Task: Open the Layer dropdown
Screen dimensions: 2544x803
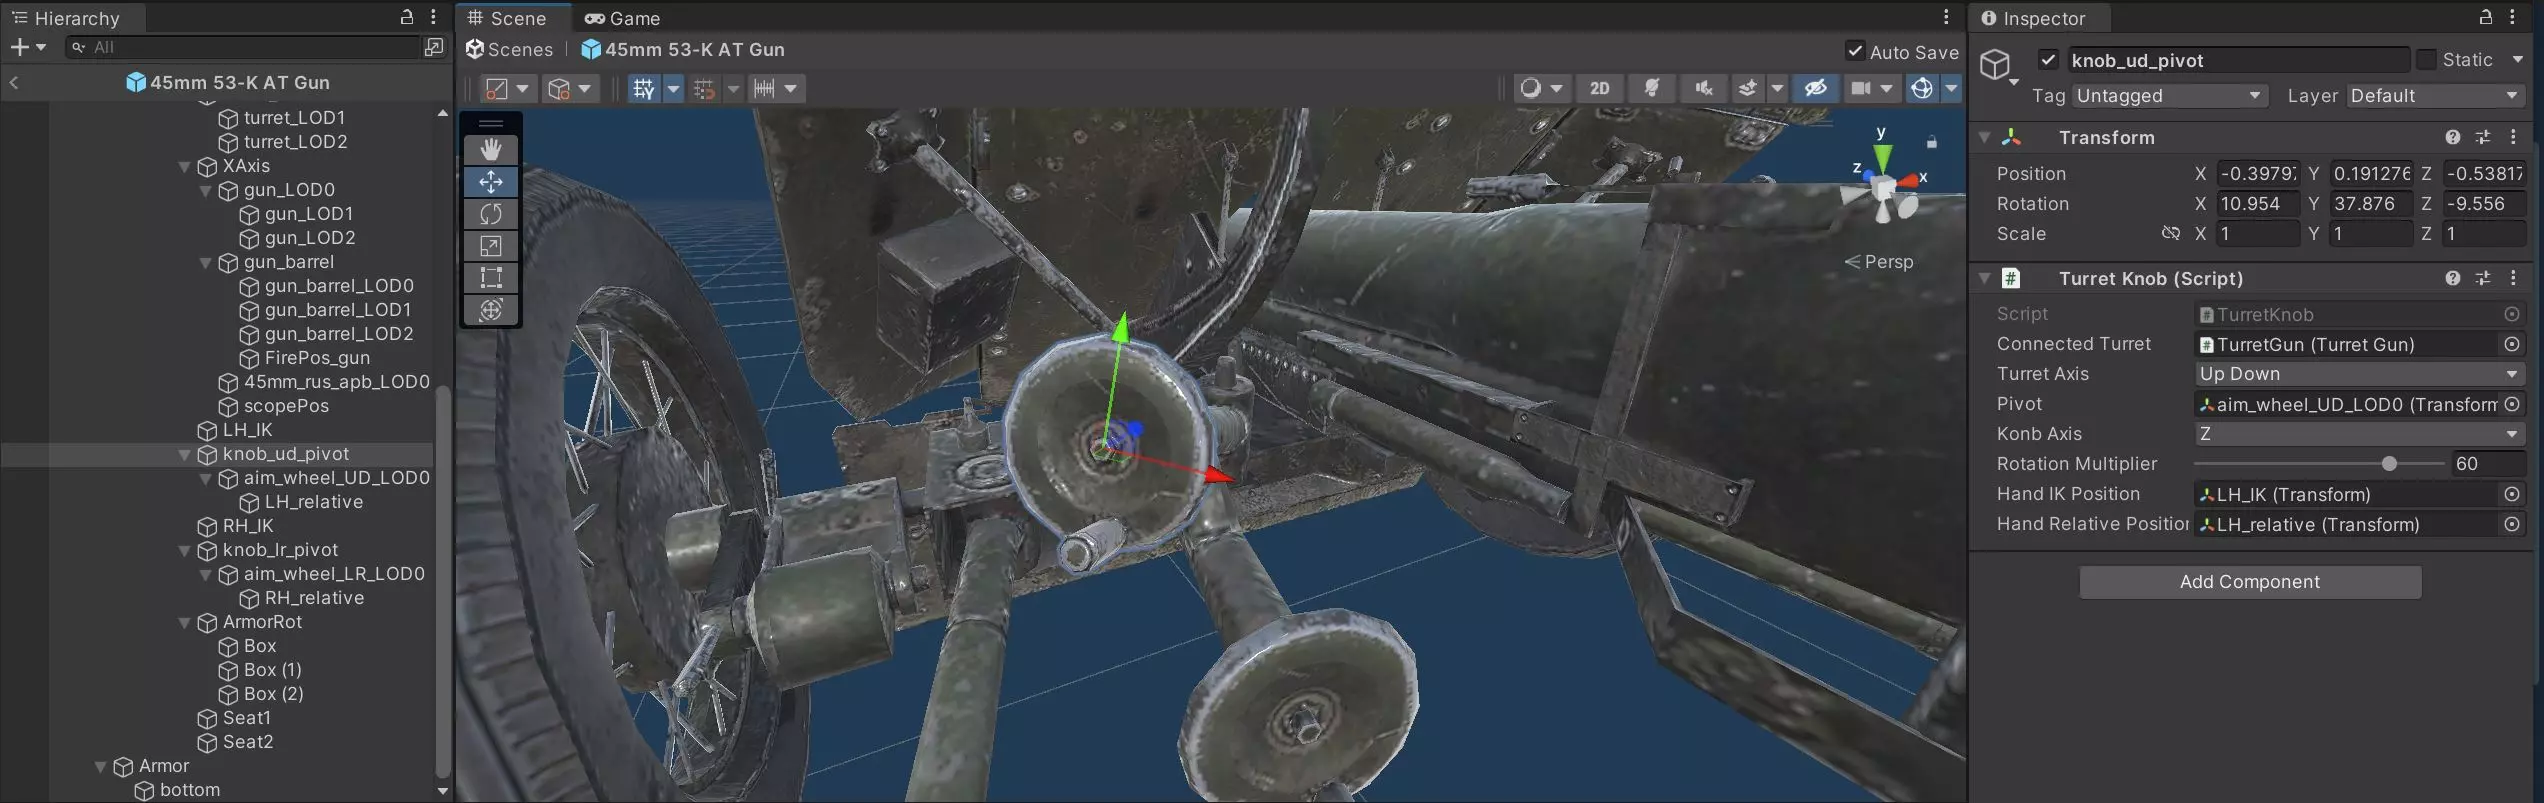Action: coord(2436,96)
